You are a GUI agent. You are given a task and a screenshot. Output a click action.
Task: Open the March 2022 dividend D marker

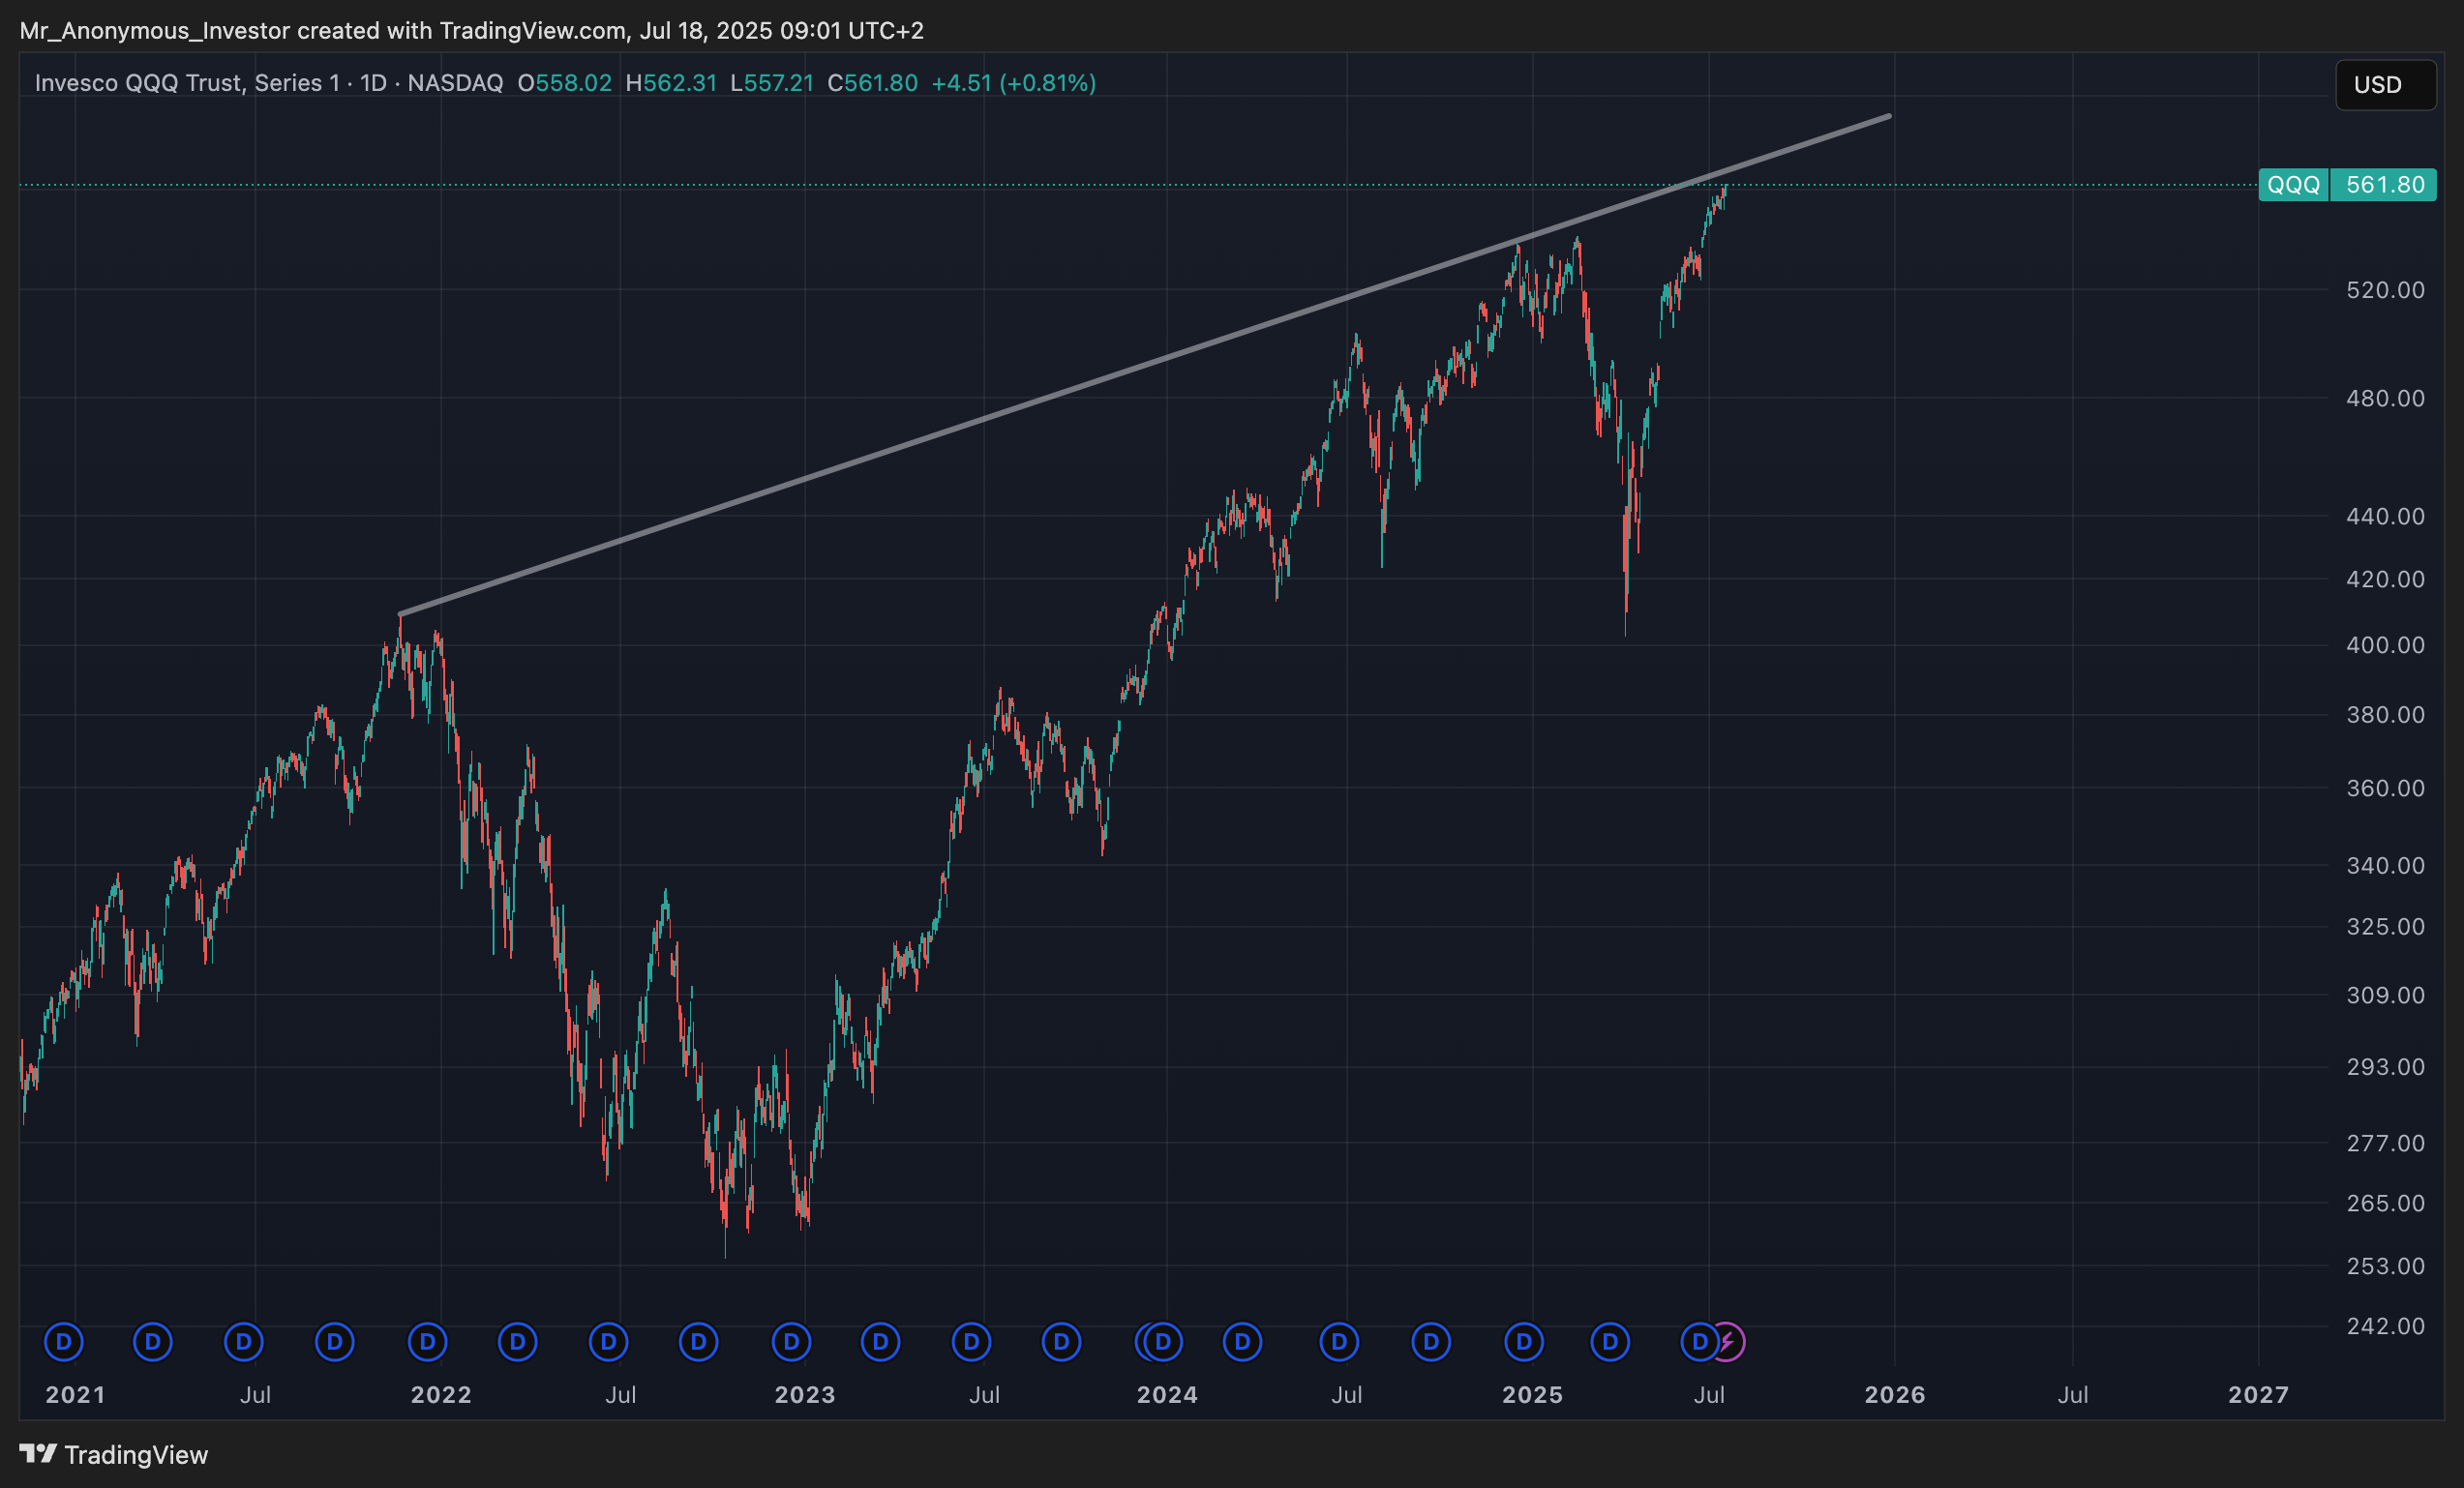(518, 1342)
